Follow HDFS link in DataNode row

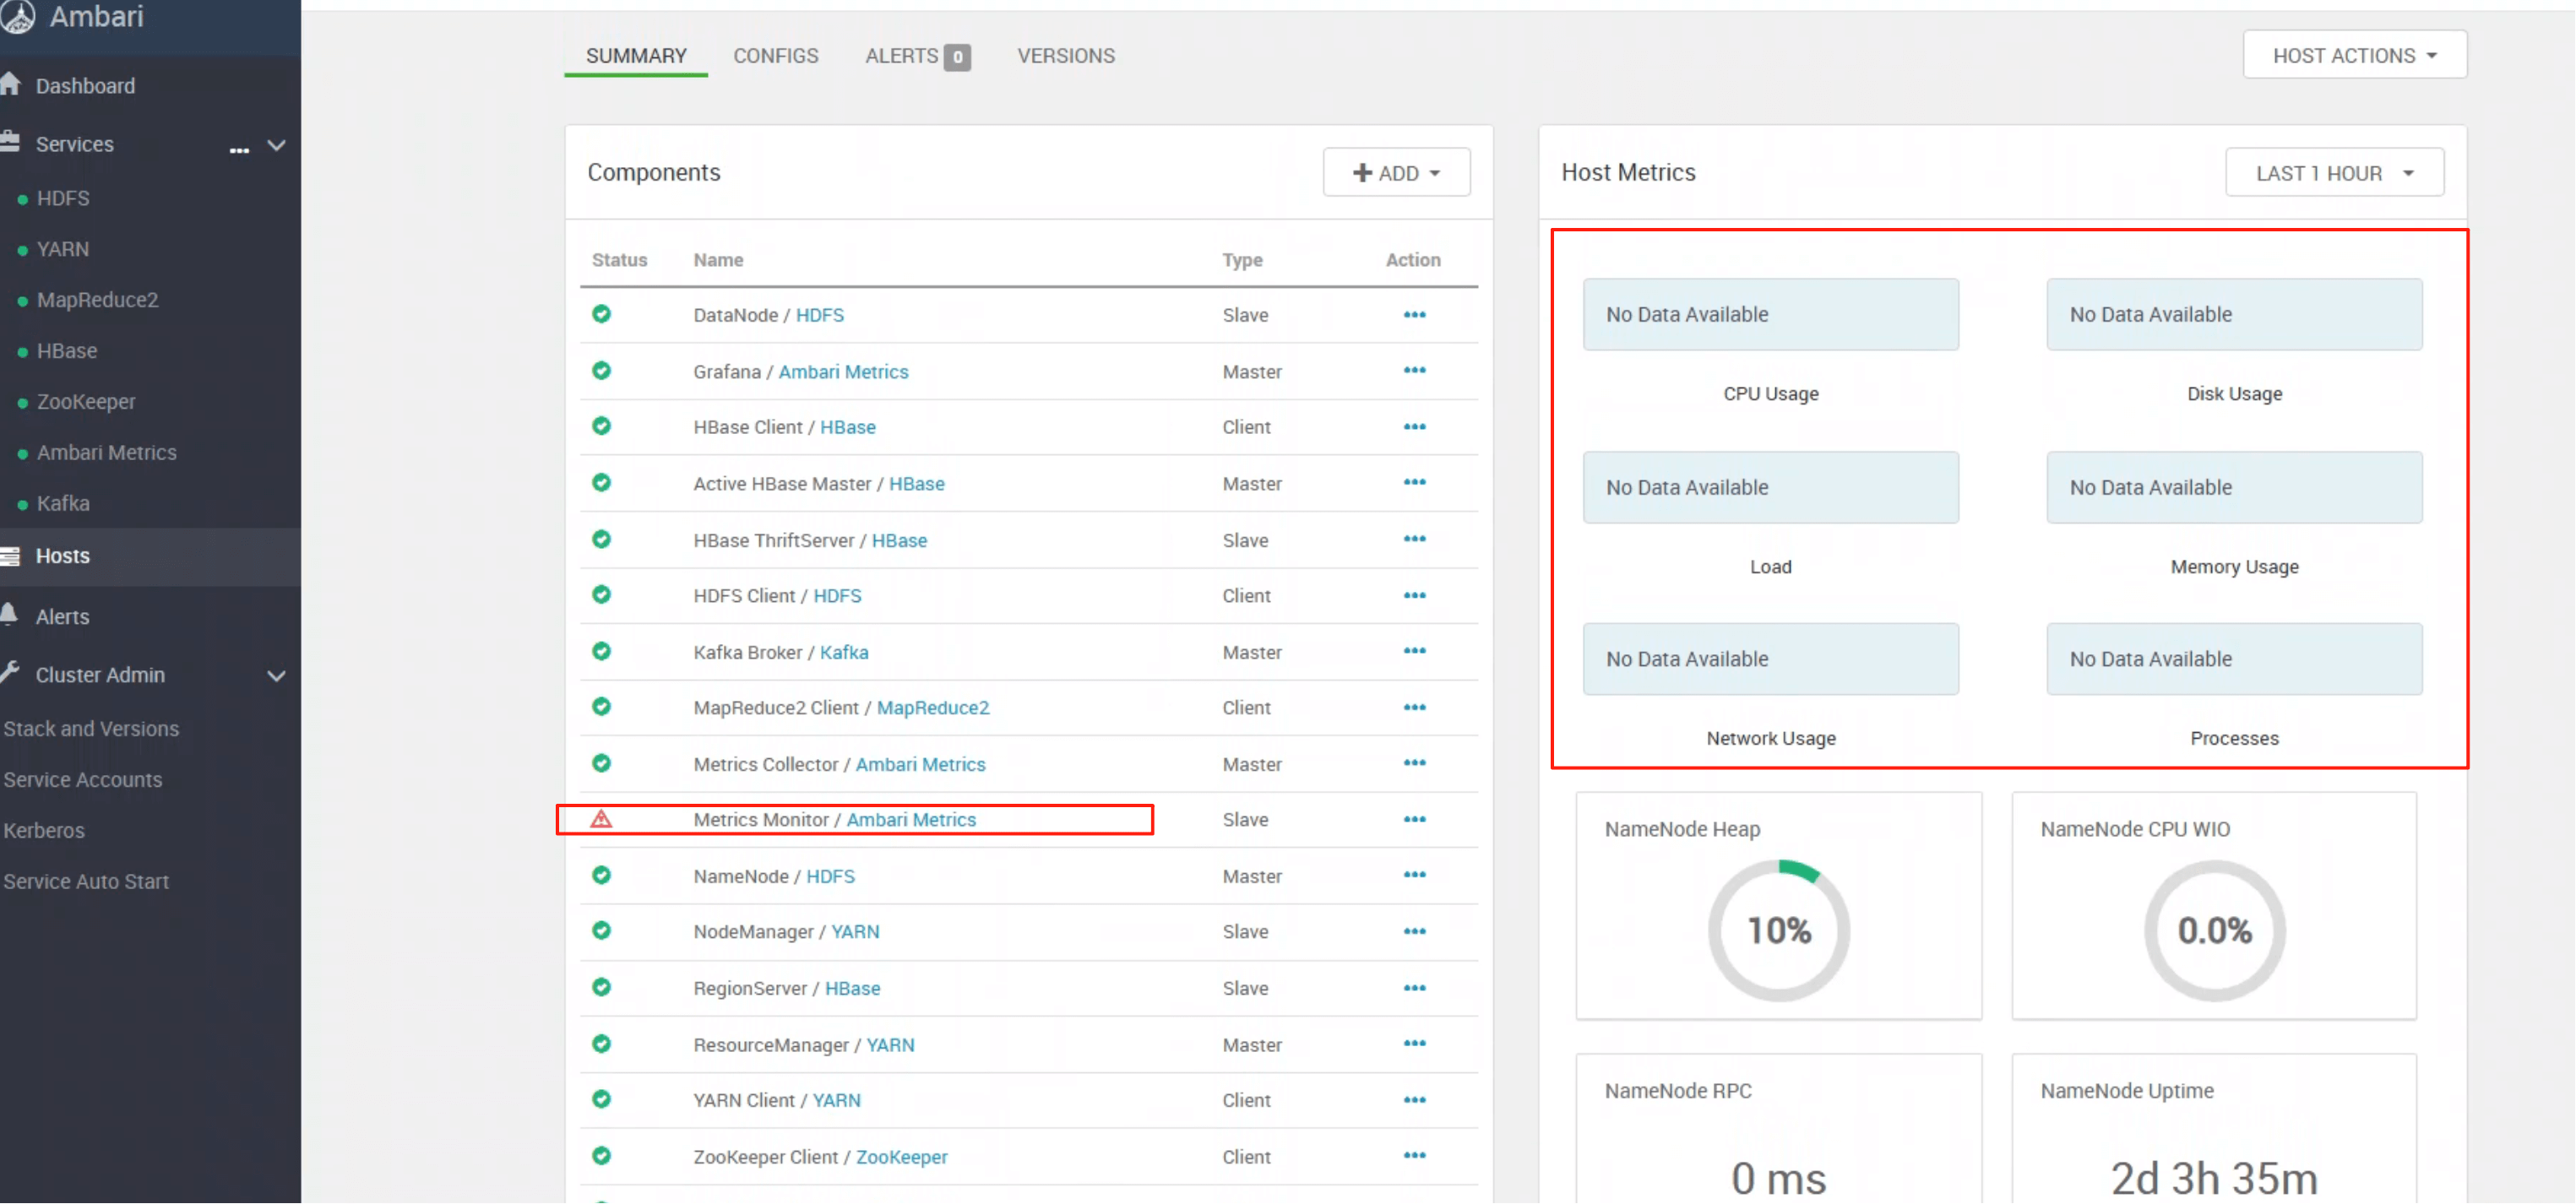[x=820, y=315]
